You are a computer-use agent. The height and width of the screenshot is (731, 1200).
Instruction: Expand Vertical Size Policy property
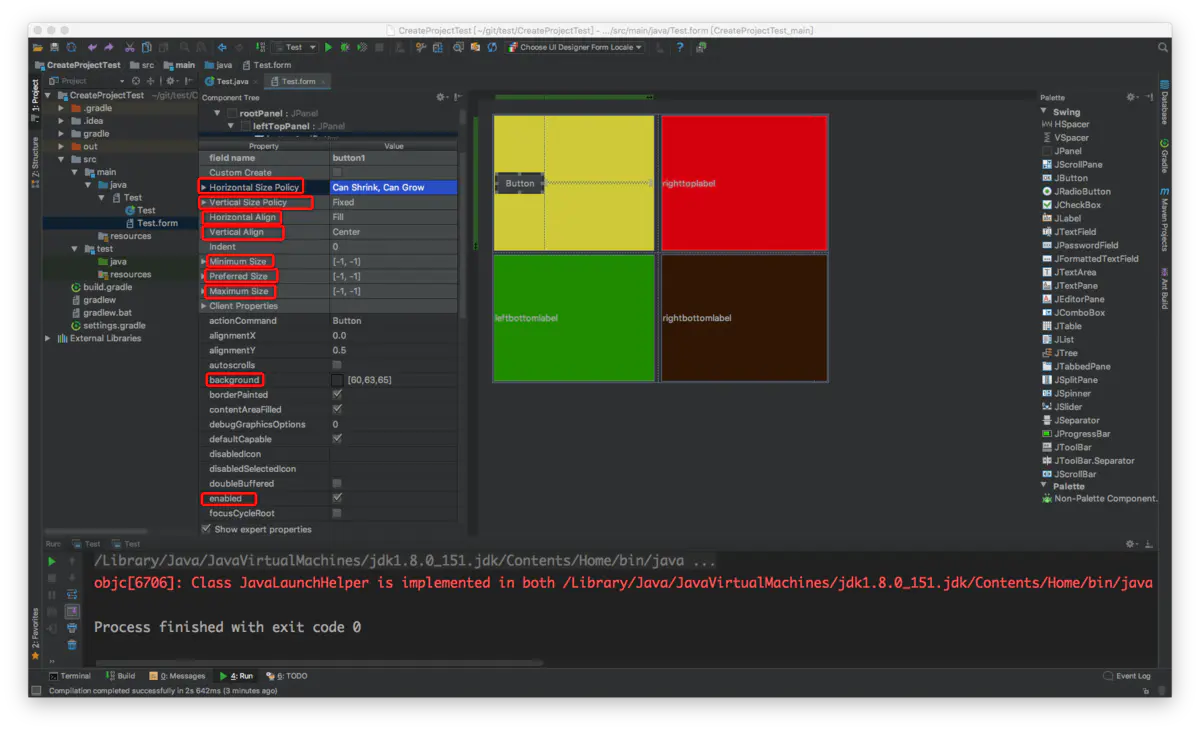pyautogui.click(x=204, y=202)
